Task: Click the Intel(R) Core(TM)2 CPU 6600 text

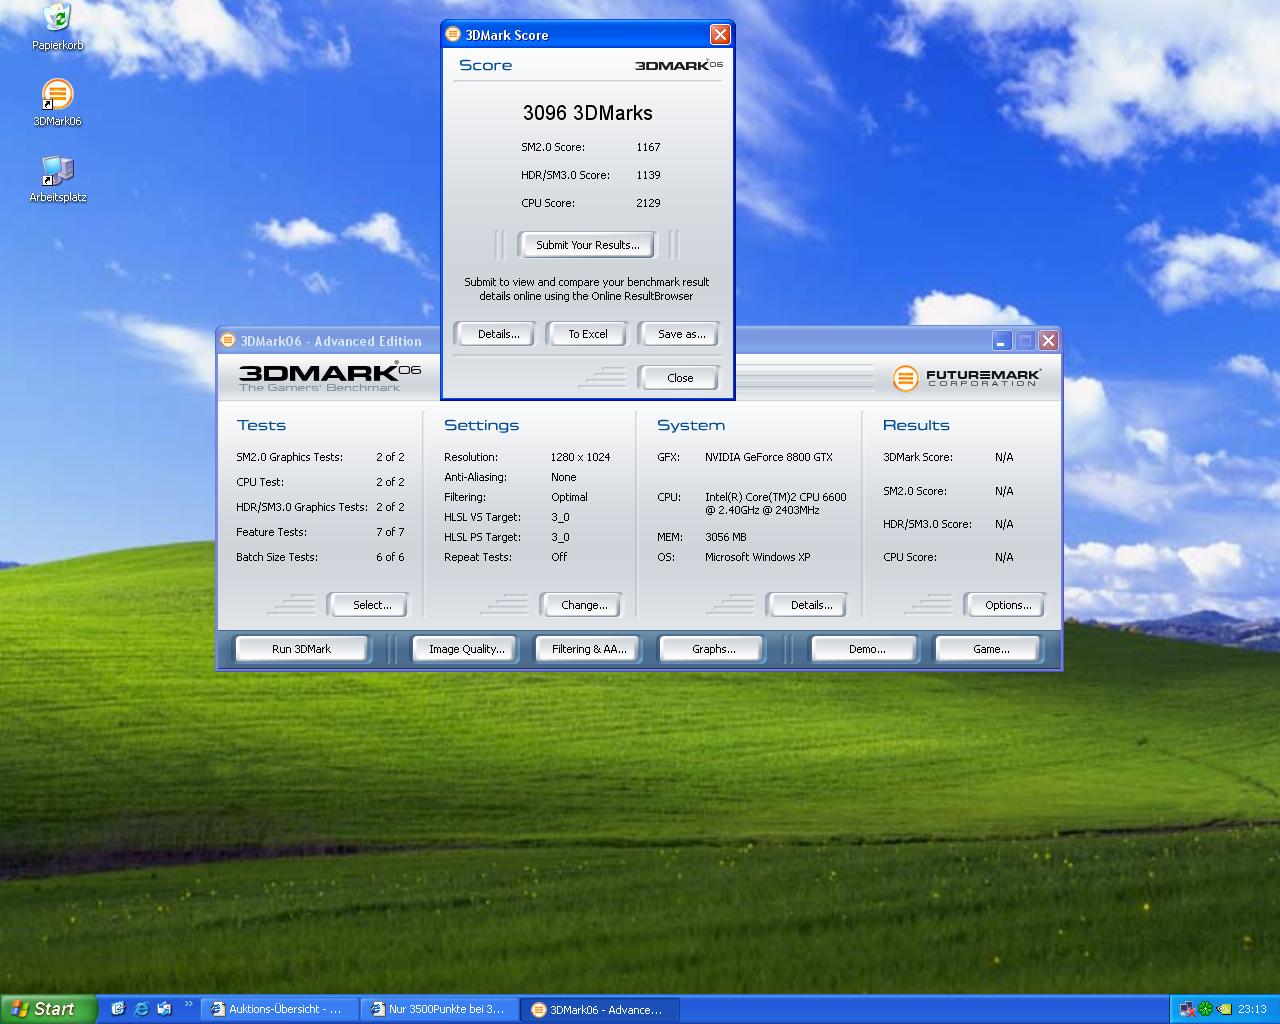Action: (x=775, y=497)
